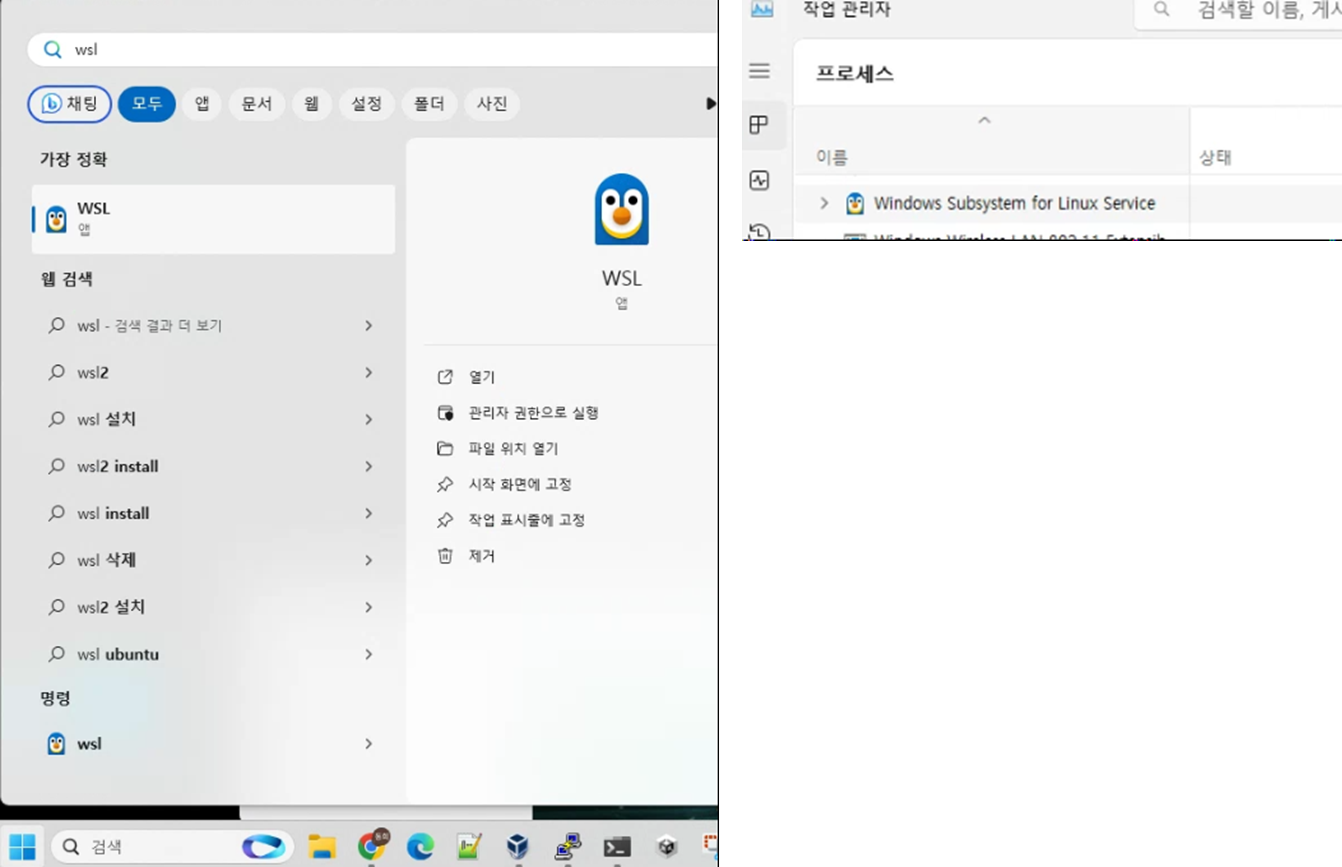1342x867 pixels.
Task: Switch to the 설정 filter tab
Action: [367, 104]
